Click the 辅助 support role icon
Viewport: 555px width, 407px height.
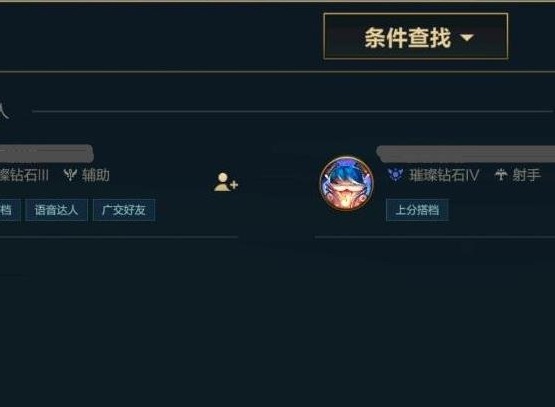[70, 175]
